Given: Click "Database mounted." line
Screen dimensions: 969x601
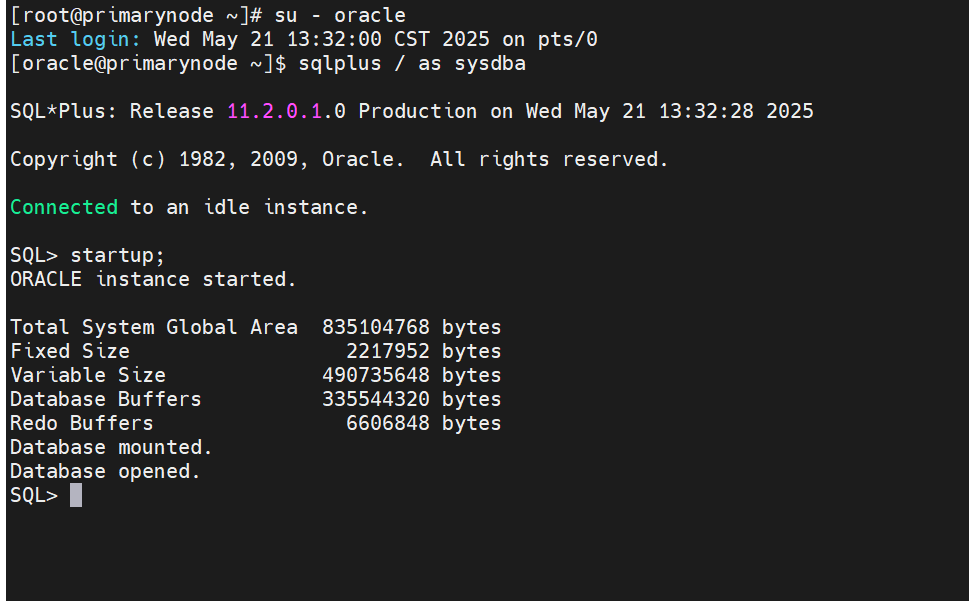Looking at the screenshot, I should [x=111, y=447].
